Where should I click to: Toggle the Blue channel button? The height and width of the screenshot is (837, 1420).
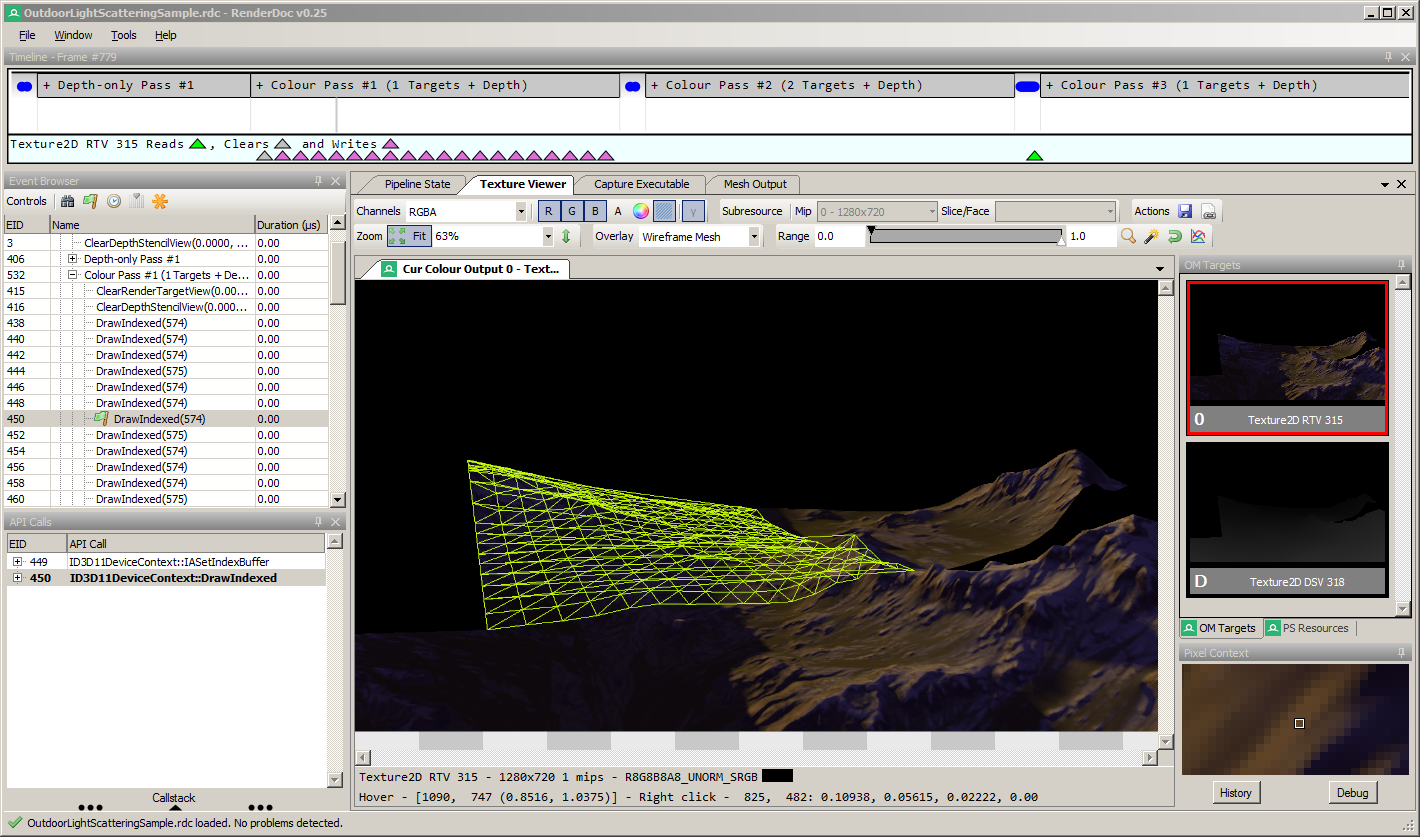pyautogui.click(x=595, y=211)
